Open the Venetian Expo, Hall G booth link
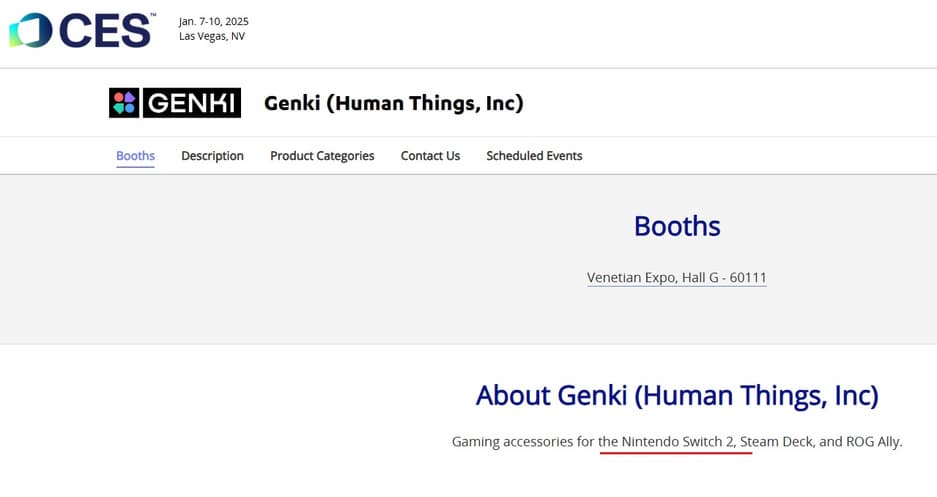The height and width of the screenshot is (497, 937). click(676, 277)
